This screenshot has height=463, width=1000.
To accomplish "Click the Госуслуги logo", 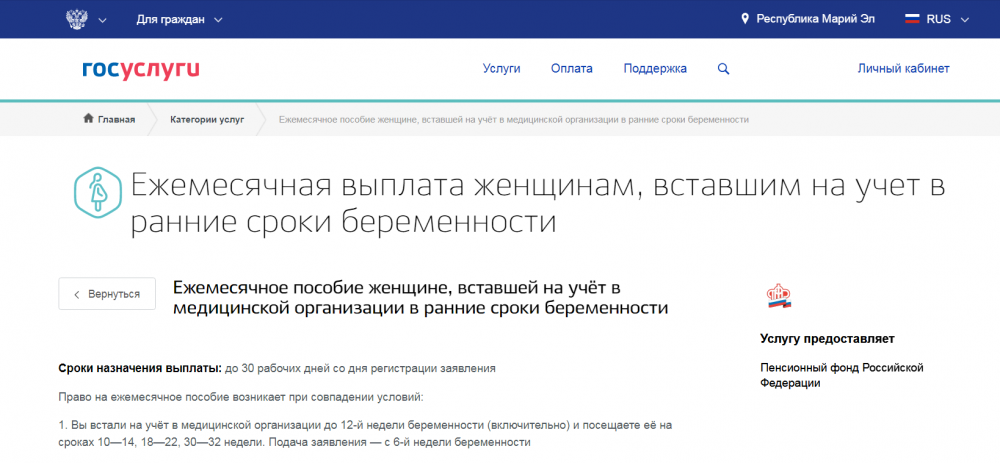I will (141, 68).
